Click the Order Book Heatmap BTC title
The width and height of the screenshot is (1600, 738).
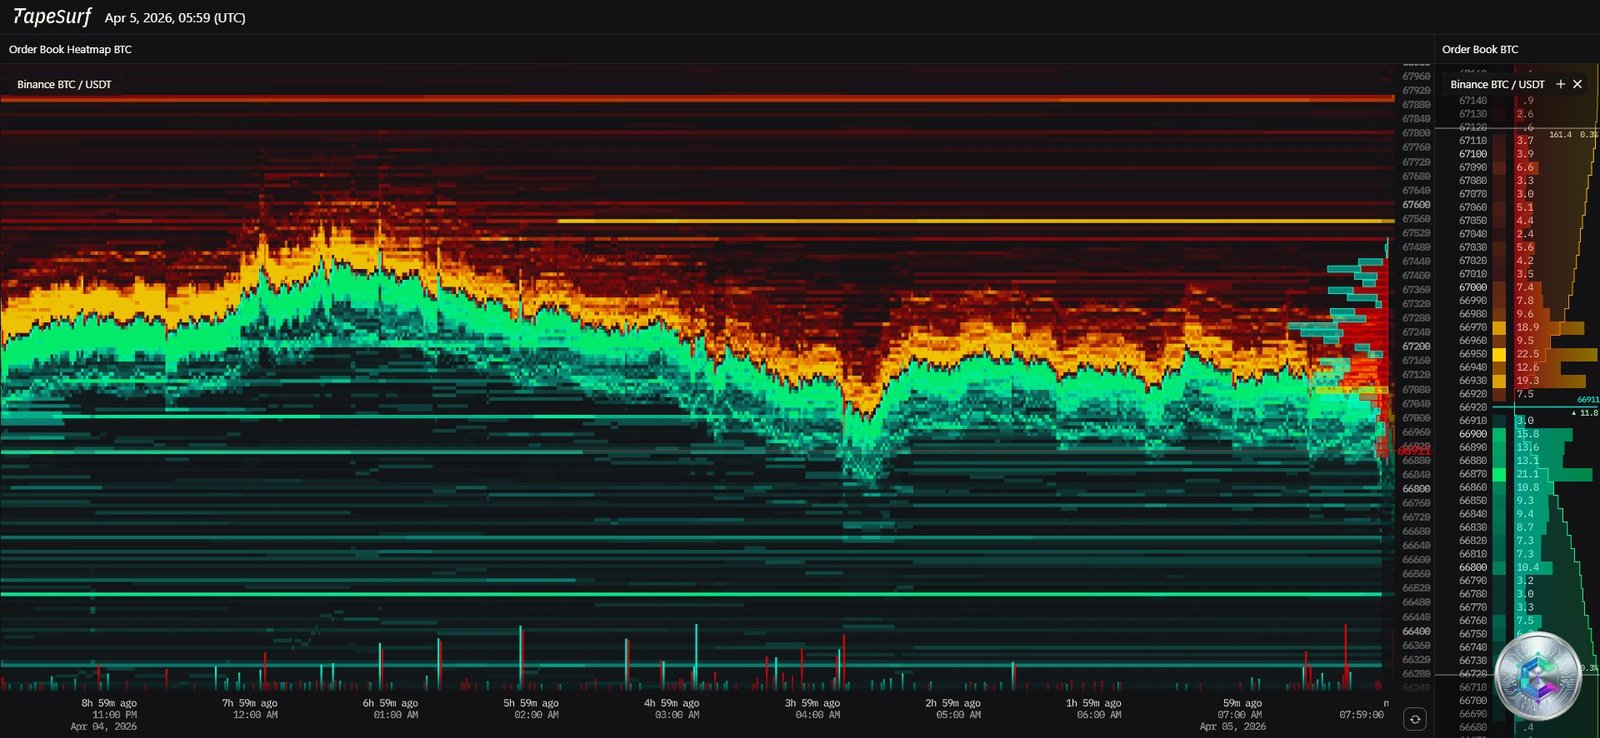point(70,49)
